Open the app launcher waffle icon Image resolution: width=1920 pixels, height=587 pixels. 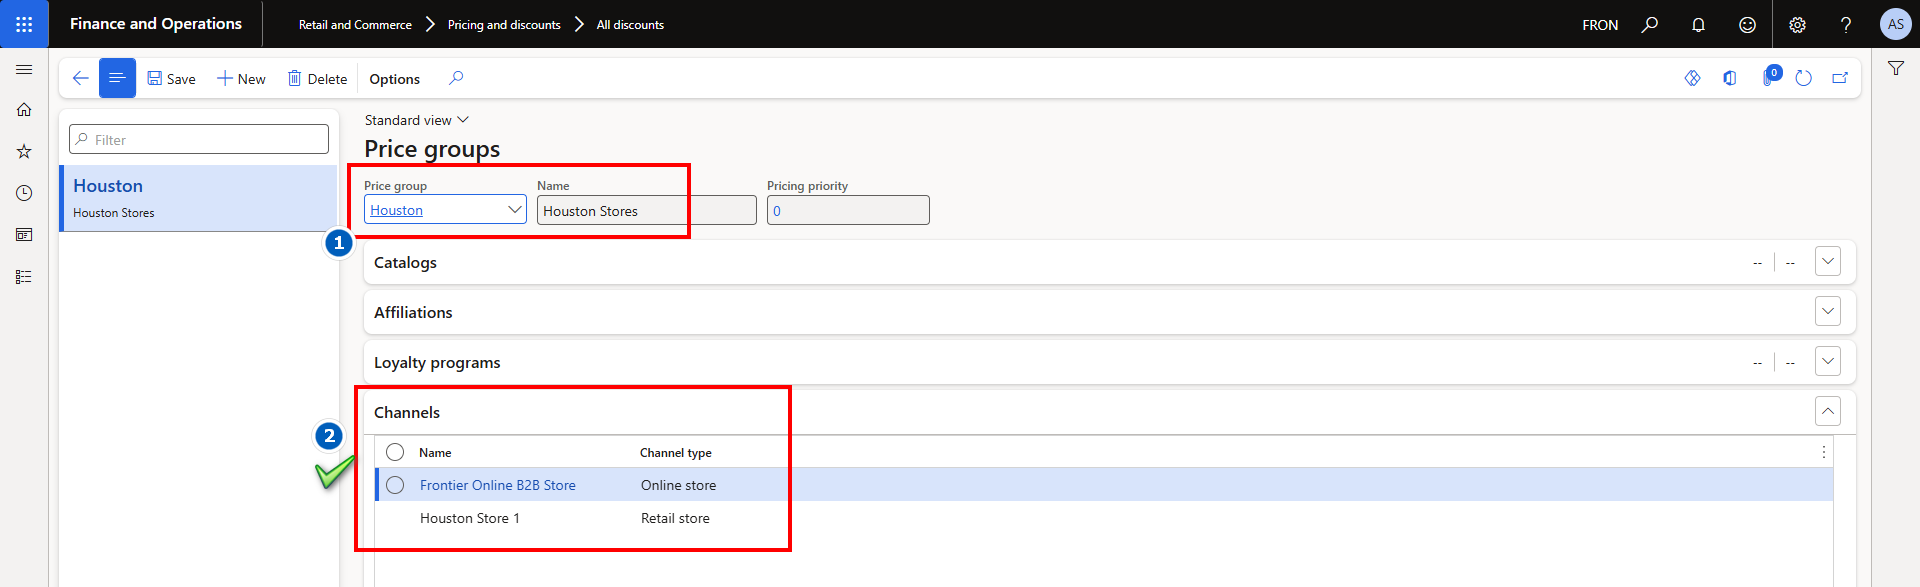pos(24,24)
